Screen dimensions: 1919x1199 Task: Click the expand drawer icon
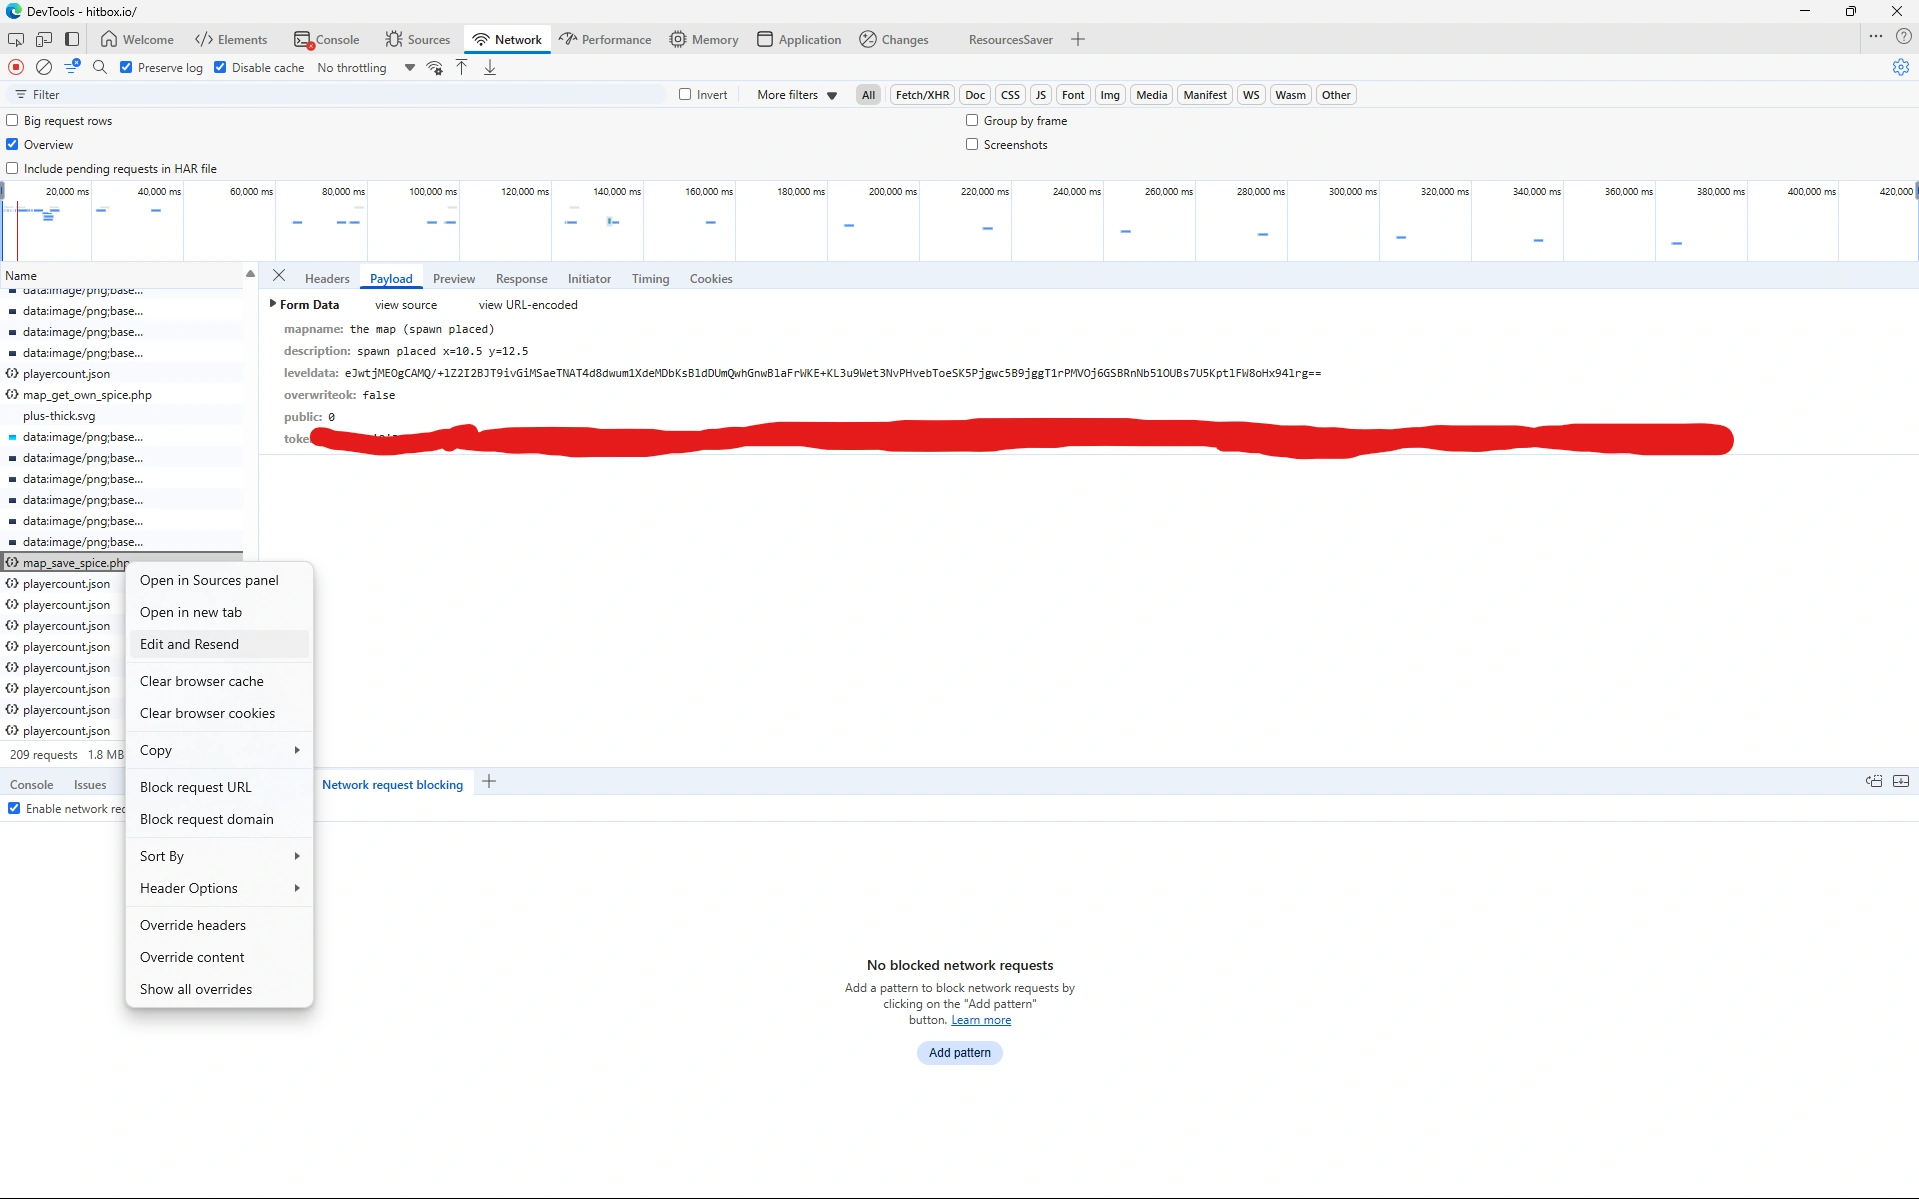pos(1901,782)
